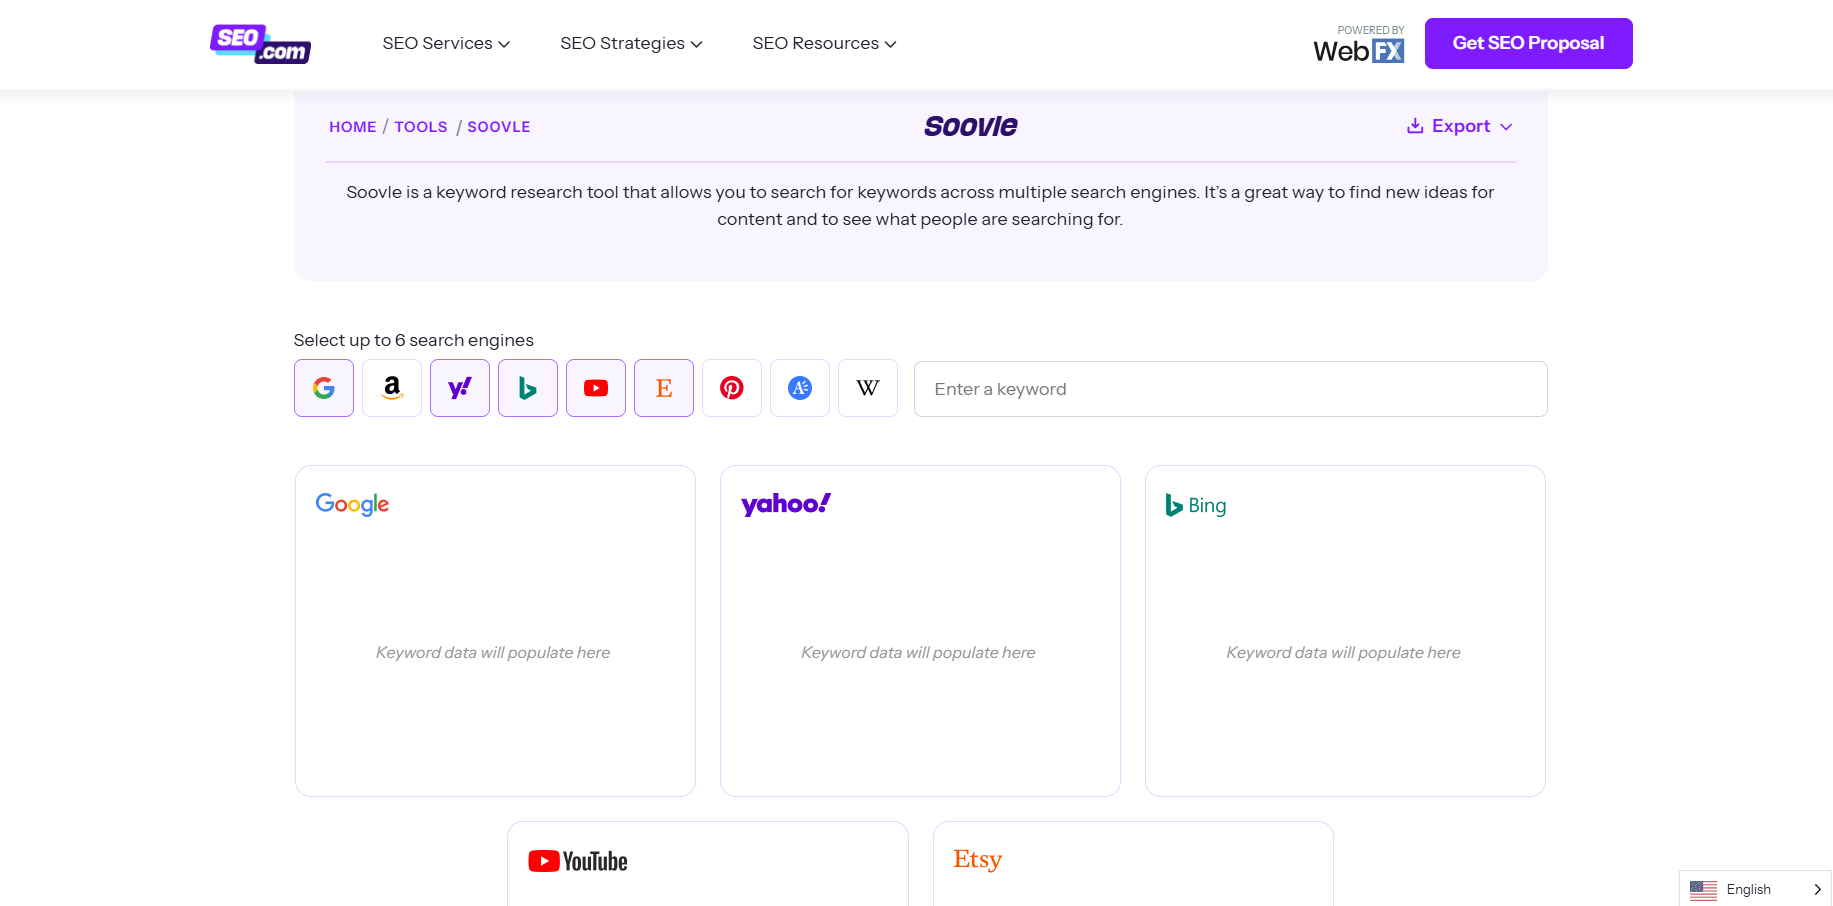Toggle the YouTube search engine button
The image size is (1833, 906).
(596, 388)
